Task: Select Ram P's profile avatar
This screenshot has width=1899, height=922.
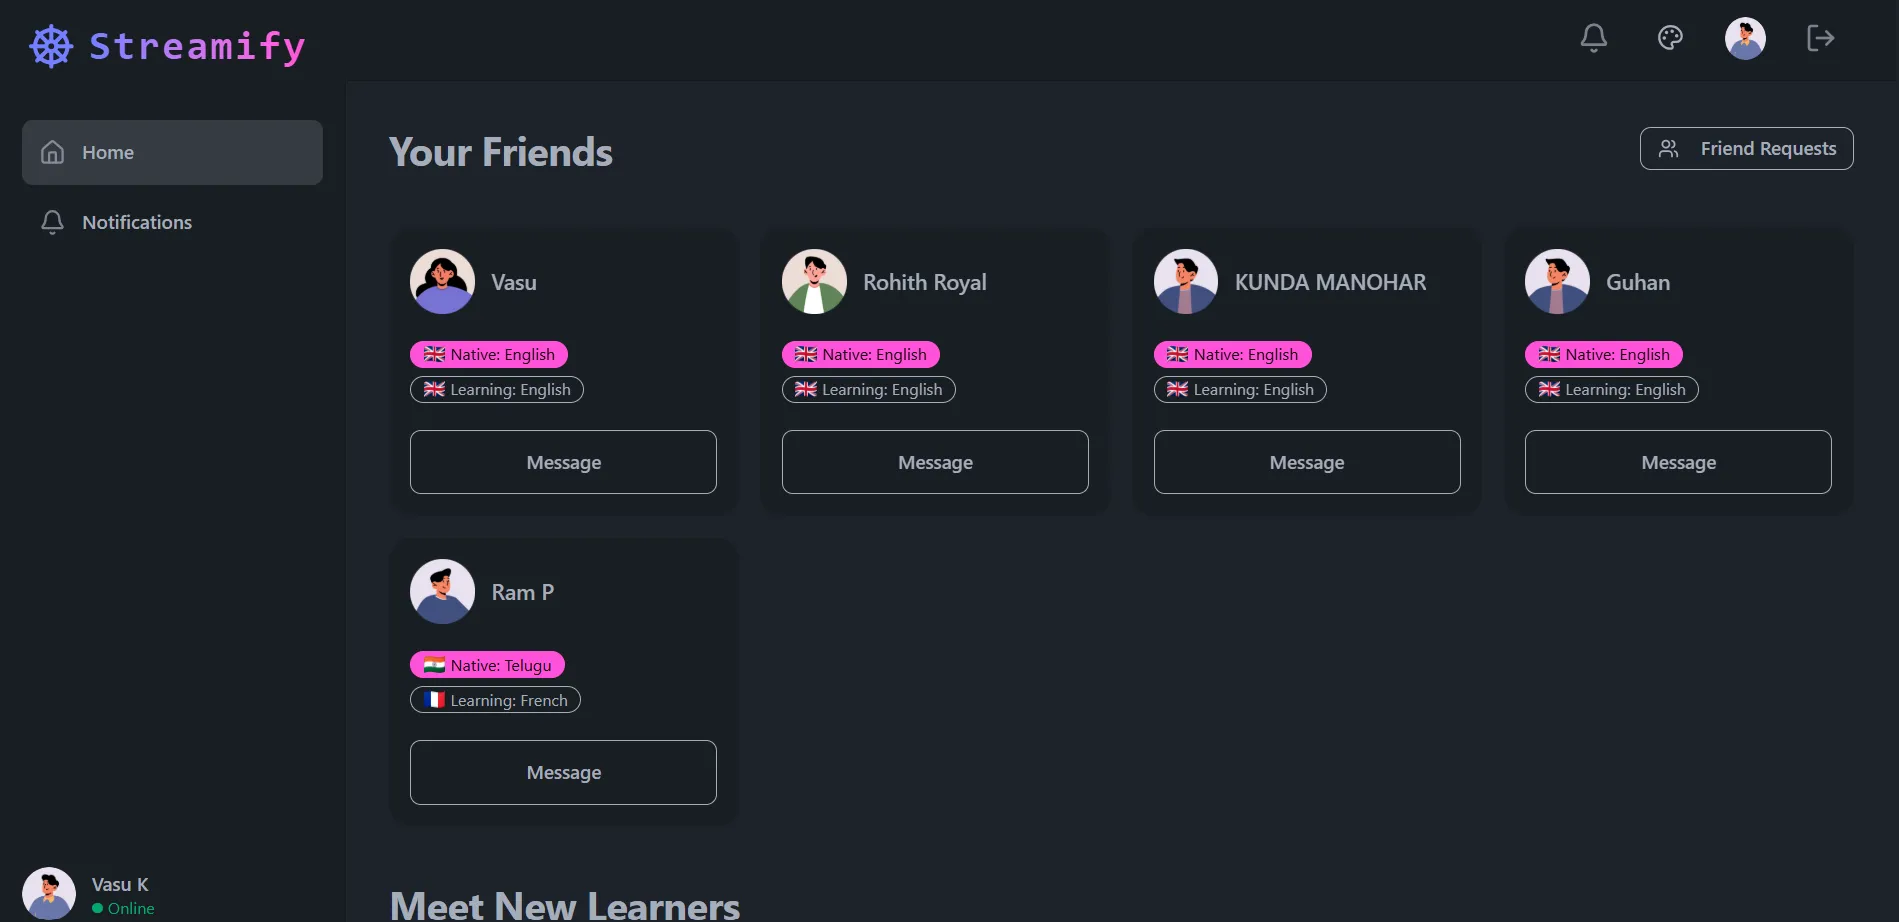Action: coord(442,591)
